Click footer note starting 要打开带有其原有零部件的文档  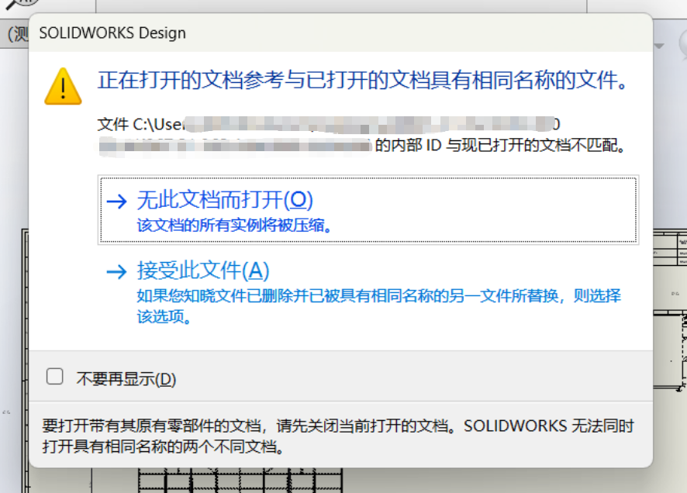point(338,436)
